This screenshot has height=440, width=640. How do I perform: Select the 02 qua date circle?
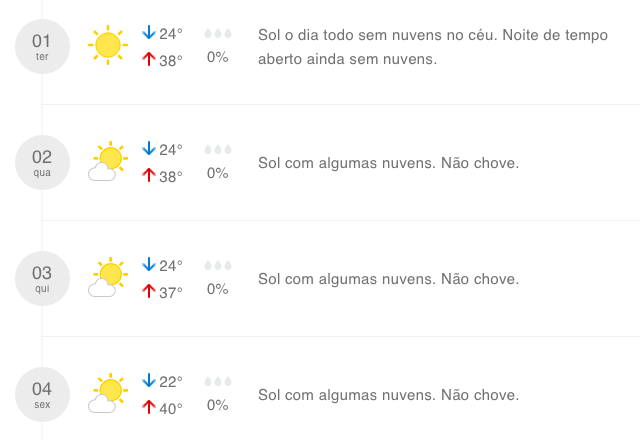(x=42, y=162)
